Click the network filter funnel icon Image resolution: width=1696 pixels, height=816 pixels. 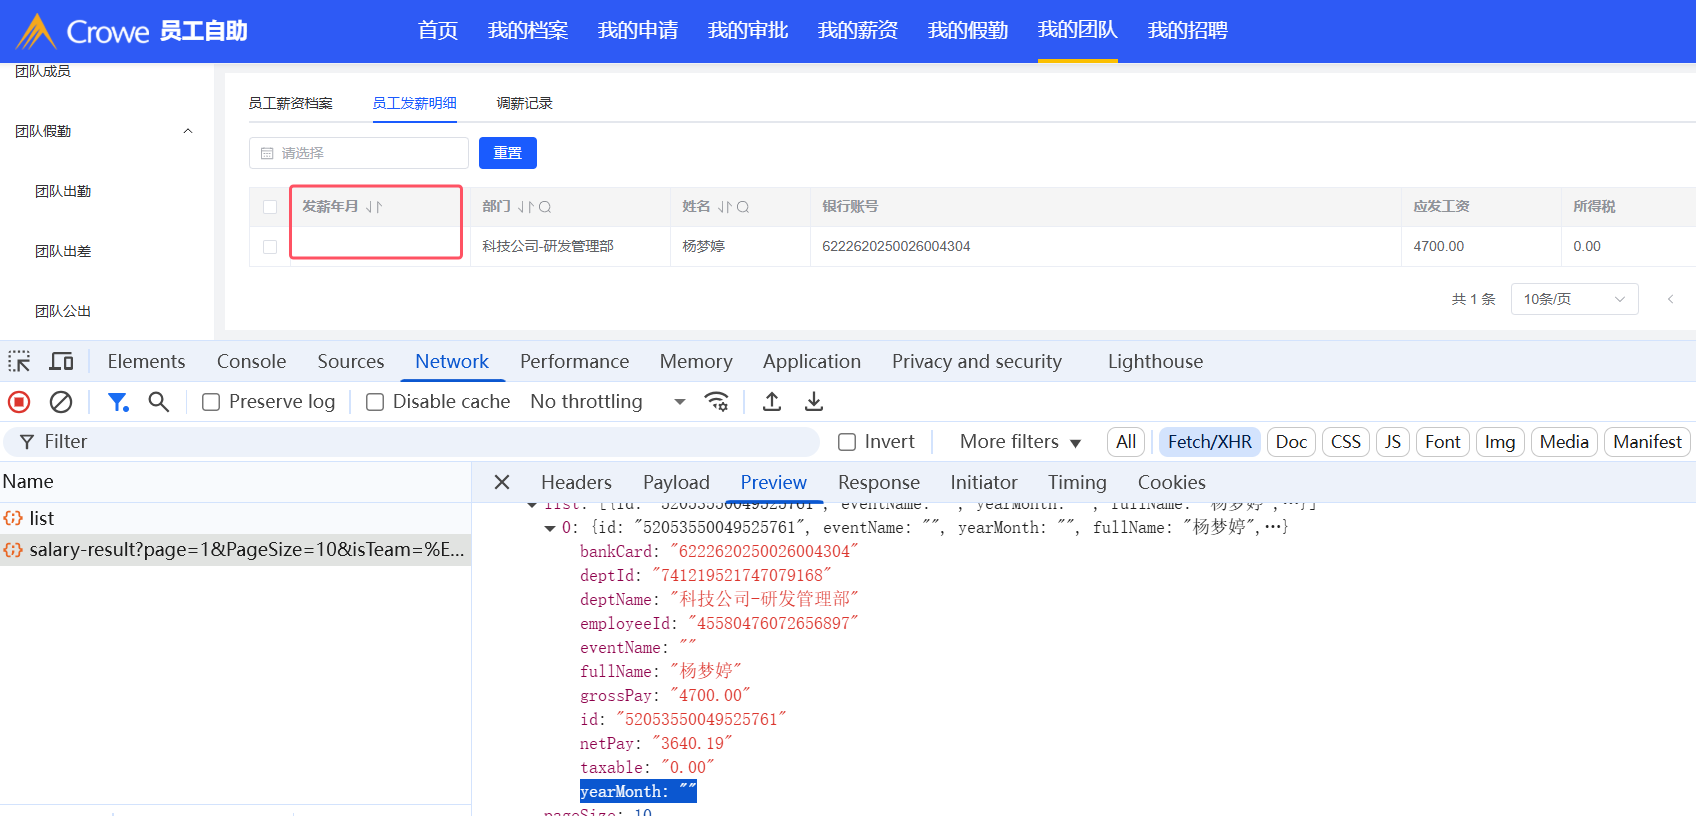click(118, 402)
